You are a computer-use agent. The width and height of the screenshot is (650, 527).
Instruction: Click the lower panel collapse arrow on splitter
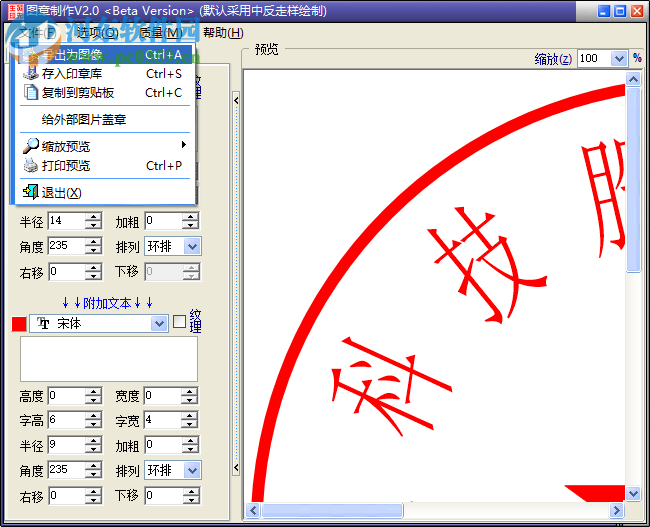coord(236,468)
